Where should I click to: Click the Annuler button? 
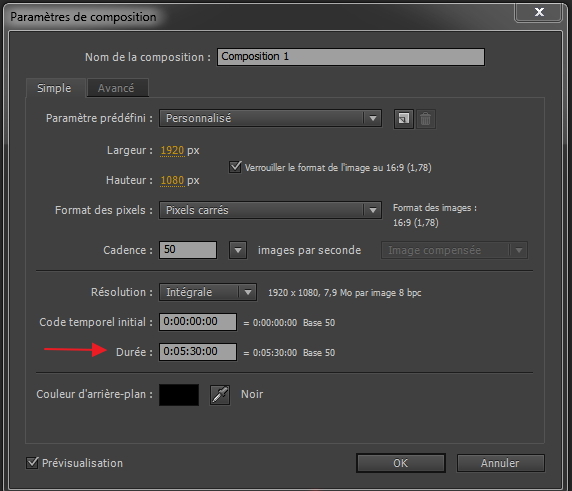(x=500, y=463)
